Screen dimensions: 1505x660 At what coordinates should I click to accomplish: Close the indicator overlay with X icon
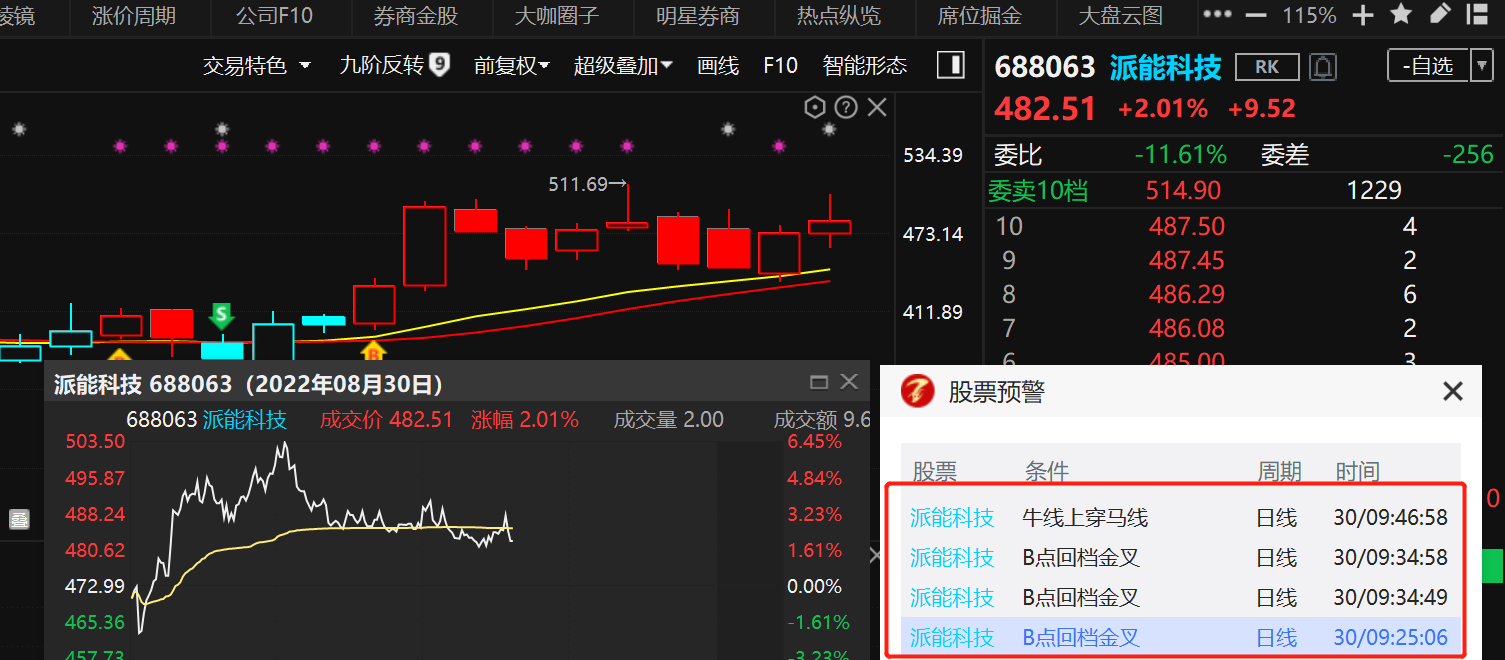pos(877,107)
